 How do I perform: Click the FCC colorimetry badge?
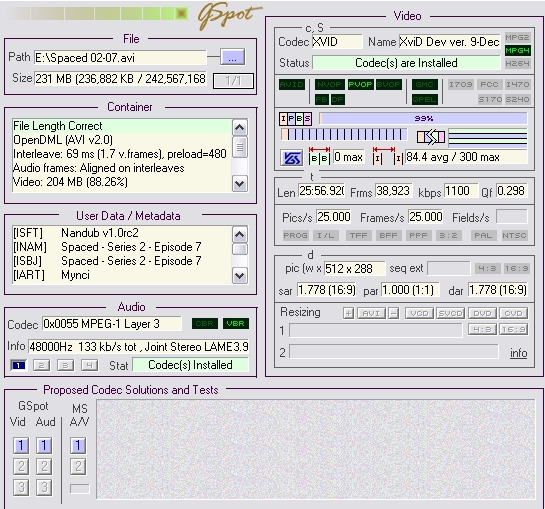(x=489, y=84)
